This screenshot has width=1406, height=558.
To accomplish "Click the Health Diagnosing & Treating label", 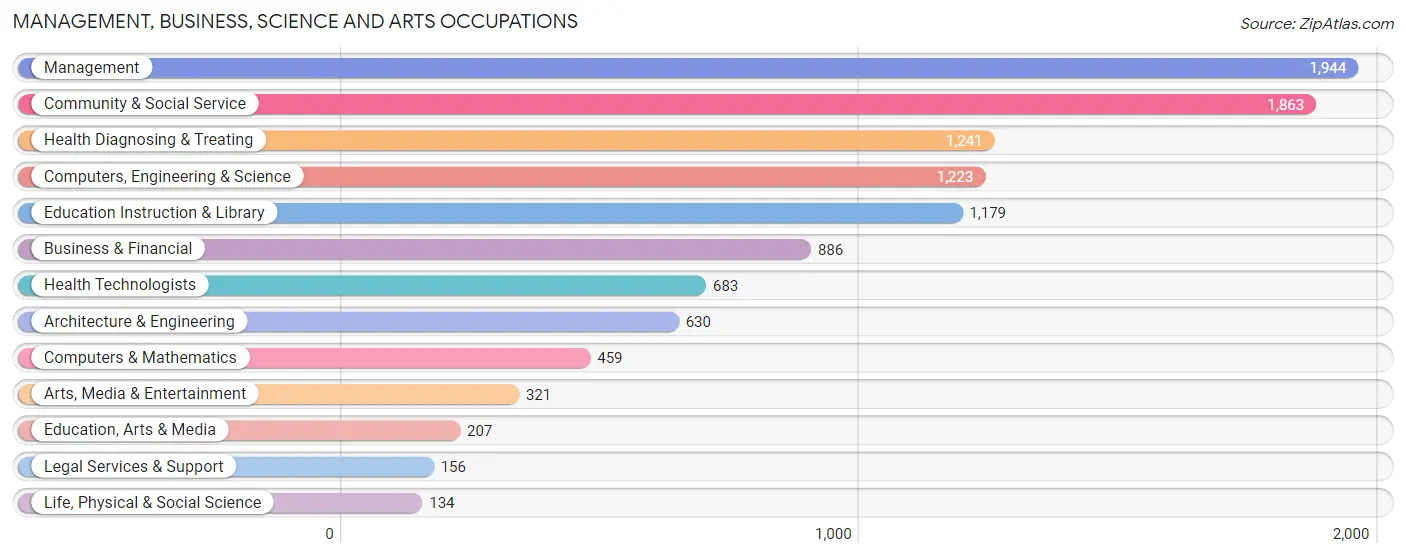I will 149,140.
